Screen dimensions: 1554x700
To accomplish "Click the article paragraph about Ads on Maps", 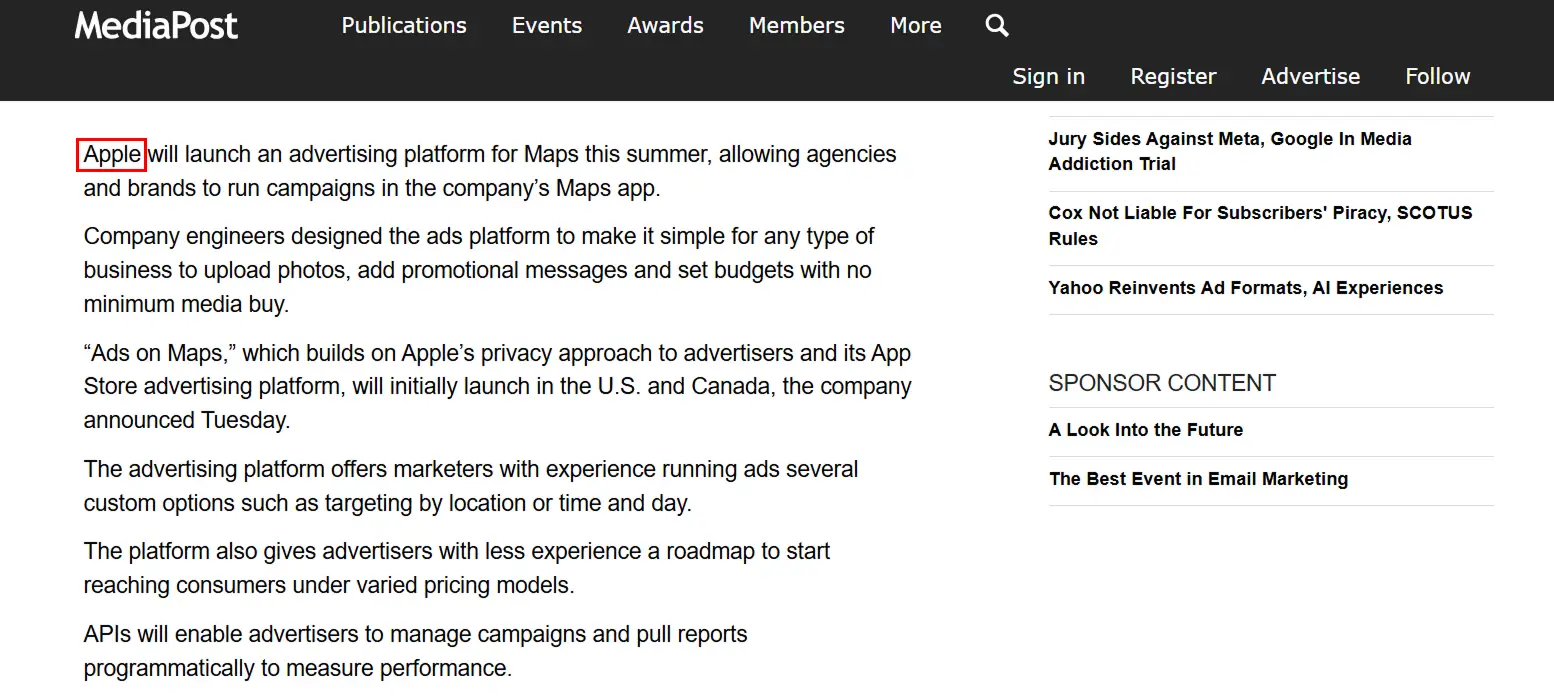I will (497, 386).
